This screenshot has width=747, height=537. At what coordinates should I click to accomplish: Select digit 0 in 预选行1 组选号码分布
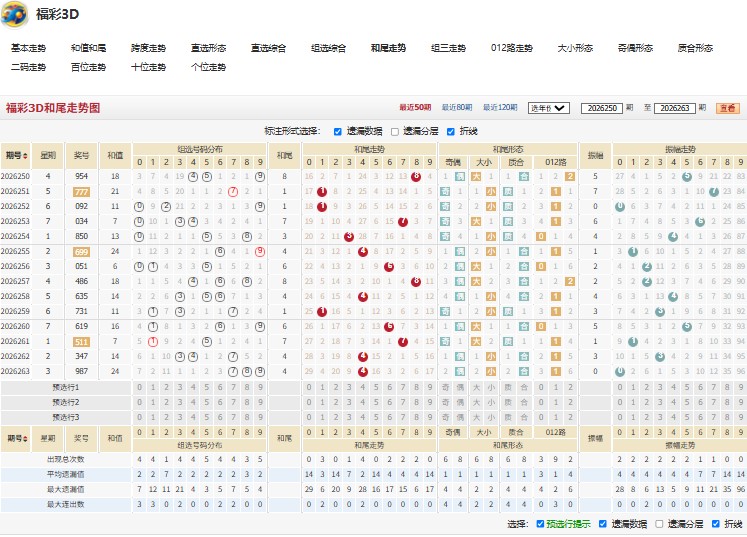(x=139, y=387)
